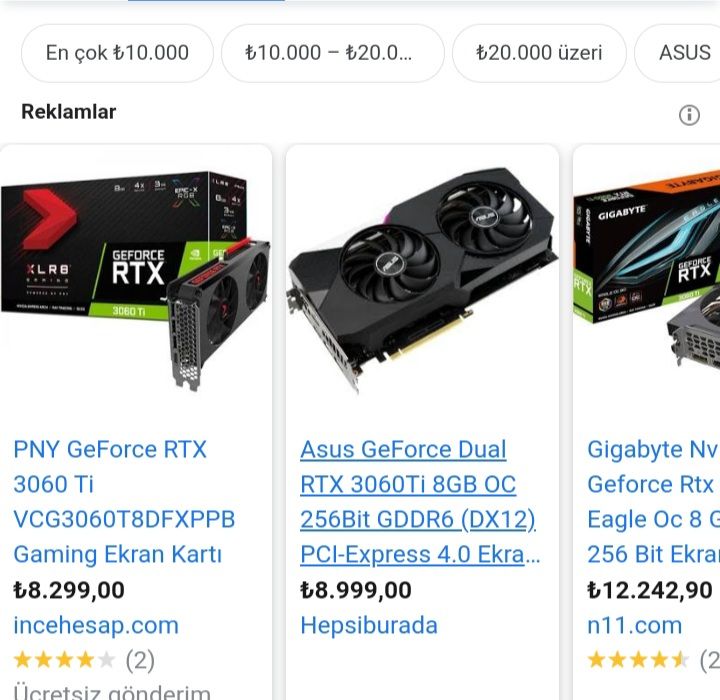Click the ₺8.999,00 price
This screenshot has width=720, height=700.
click(x=356, y=590)
